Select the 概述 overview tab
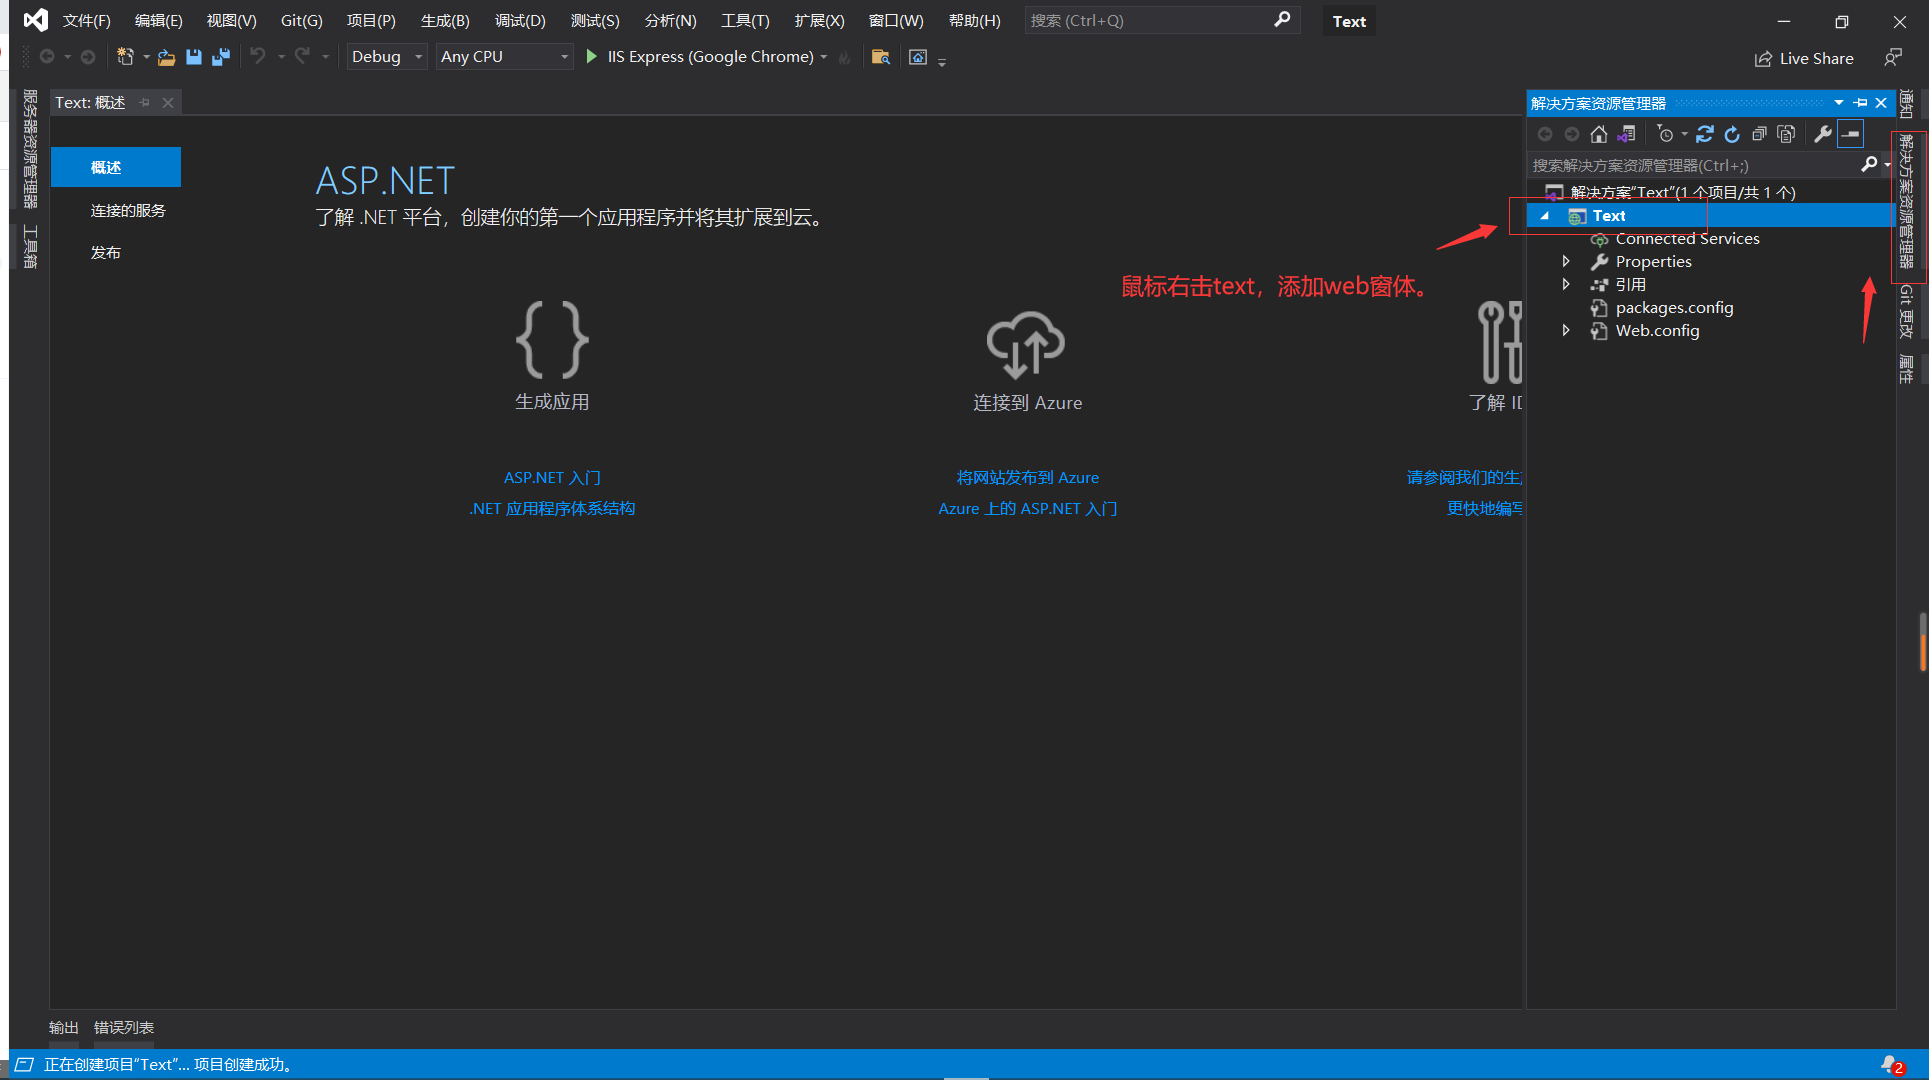The height and width of the screenshot is (1080, 1929). point(116,167)
